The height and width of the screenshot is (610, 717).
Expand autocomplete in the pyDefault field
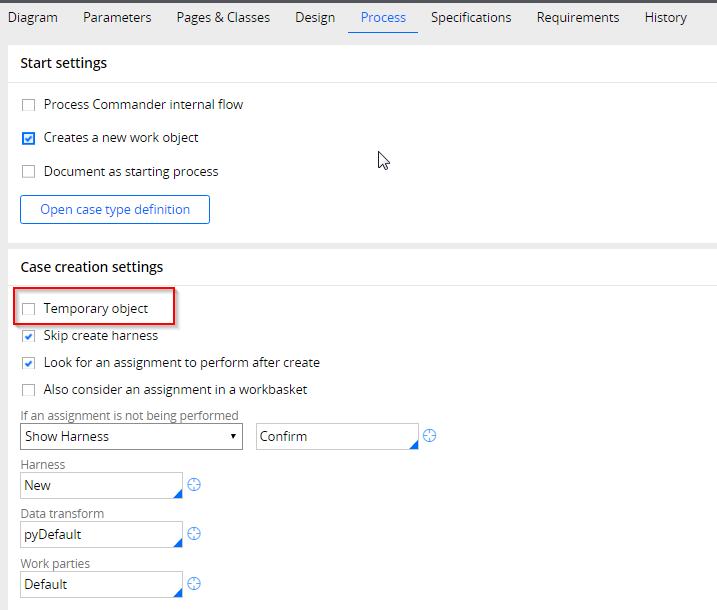(x=178, y=543)
